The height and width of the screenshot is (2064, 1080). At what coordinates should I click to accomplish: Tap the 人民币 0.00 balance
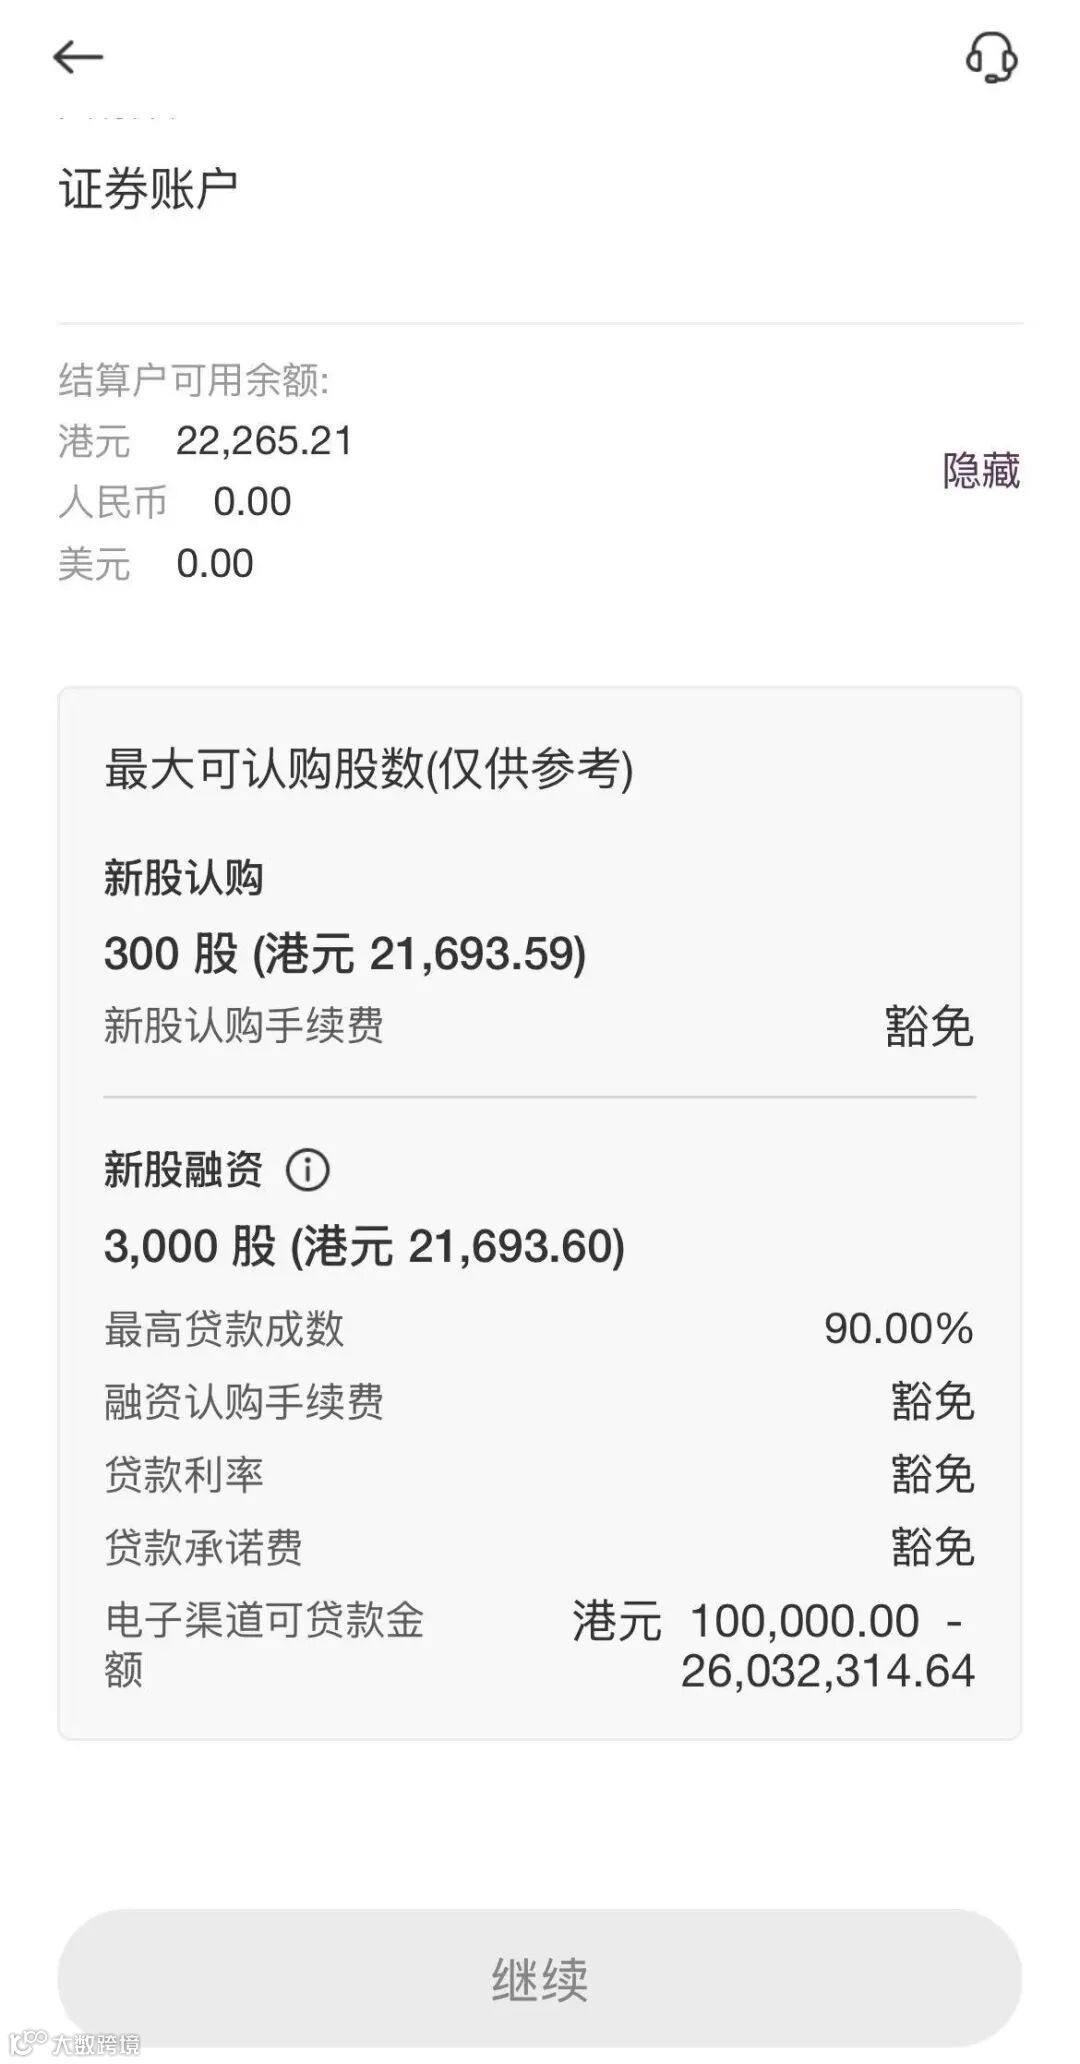pos(175,502)
